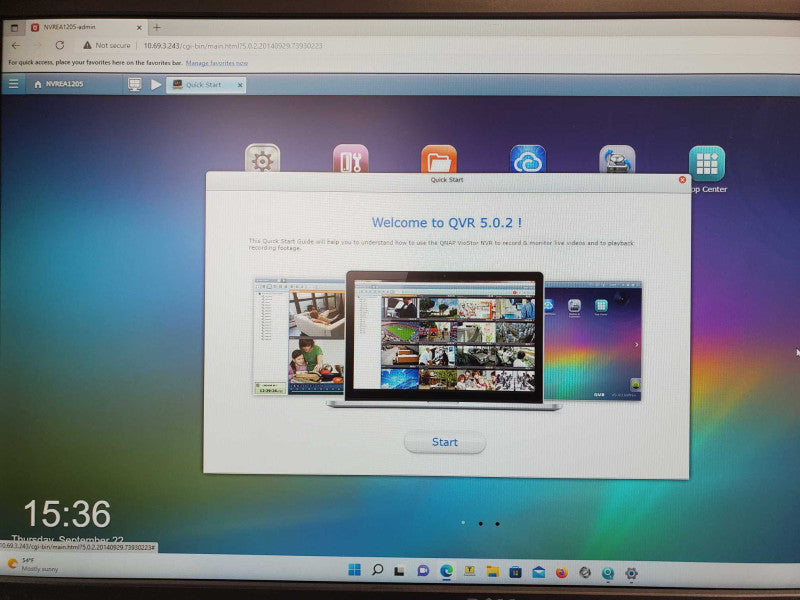Screen dimensions: 800x600
Task: Click the Welcome to QVR 5.0.2 heading
Action: point(446,222)
